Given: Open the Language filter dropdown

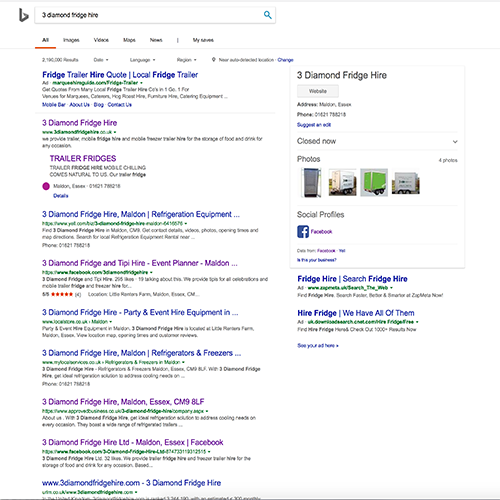Looking at the screenshot, I should 142,60.
